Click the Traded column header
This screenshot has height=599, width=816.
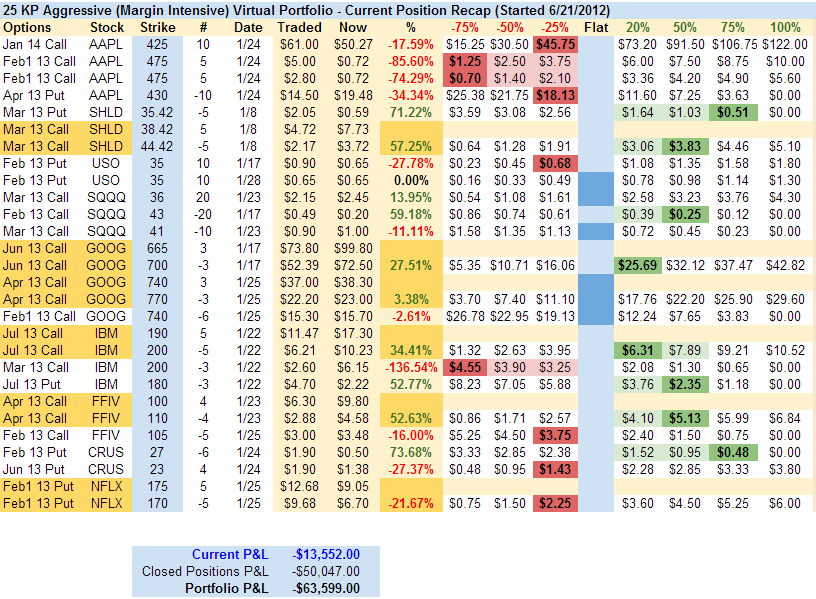[299, 26]
